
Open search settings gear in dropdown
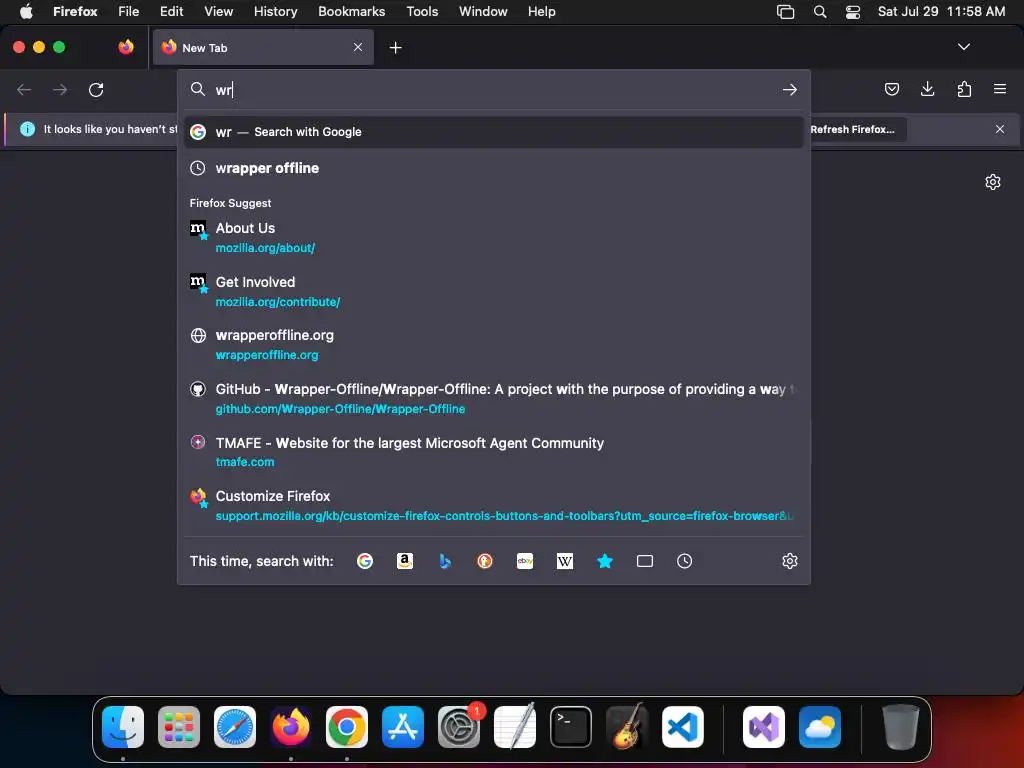[x=790, y=561]
